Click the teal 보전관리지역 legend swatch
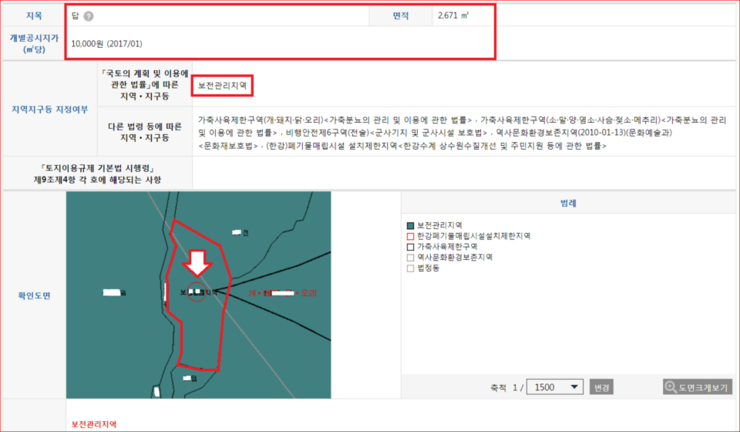 410,226
